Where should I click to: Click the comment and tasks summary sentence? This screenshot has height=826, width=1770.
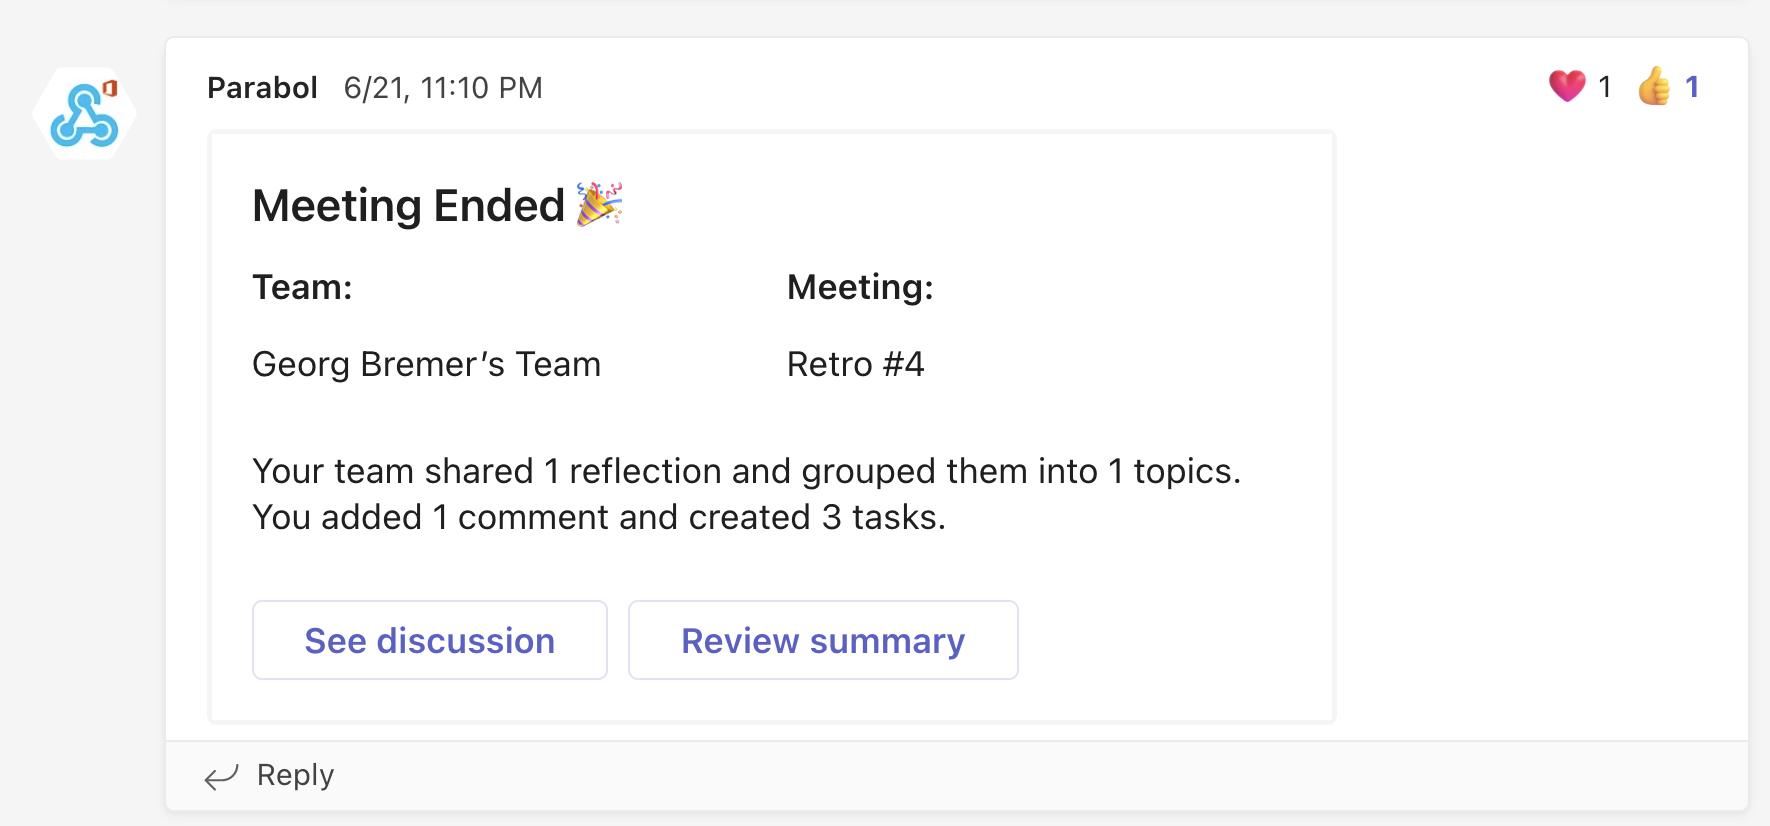pos(598,517)
